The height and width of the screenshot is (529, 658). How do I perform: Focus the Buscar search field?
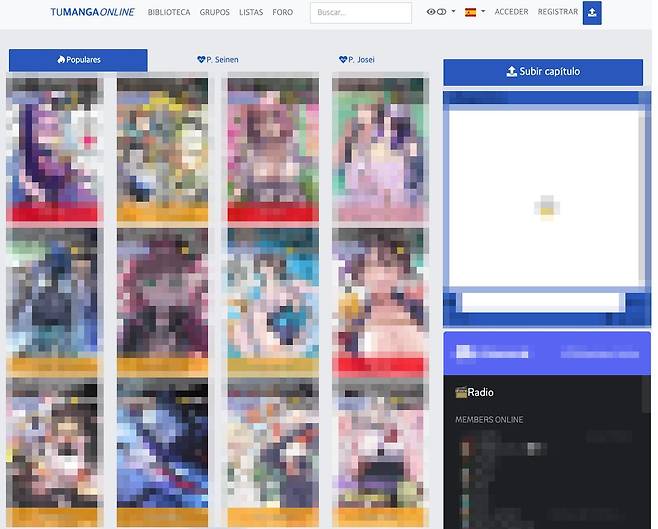[x=360, y=13]
